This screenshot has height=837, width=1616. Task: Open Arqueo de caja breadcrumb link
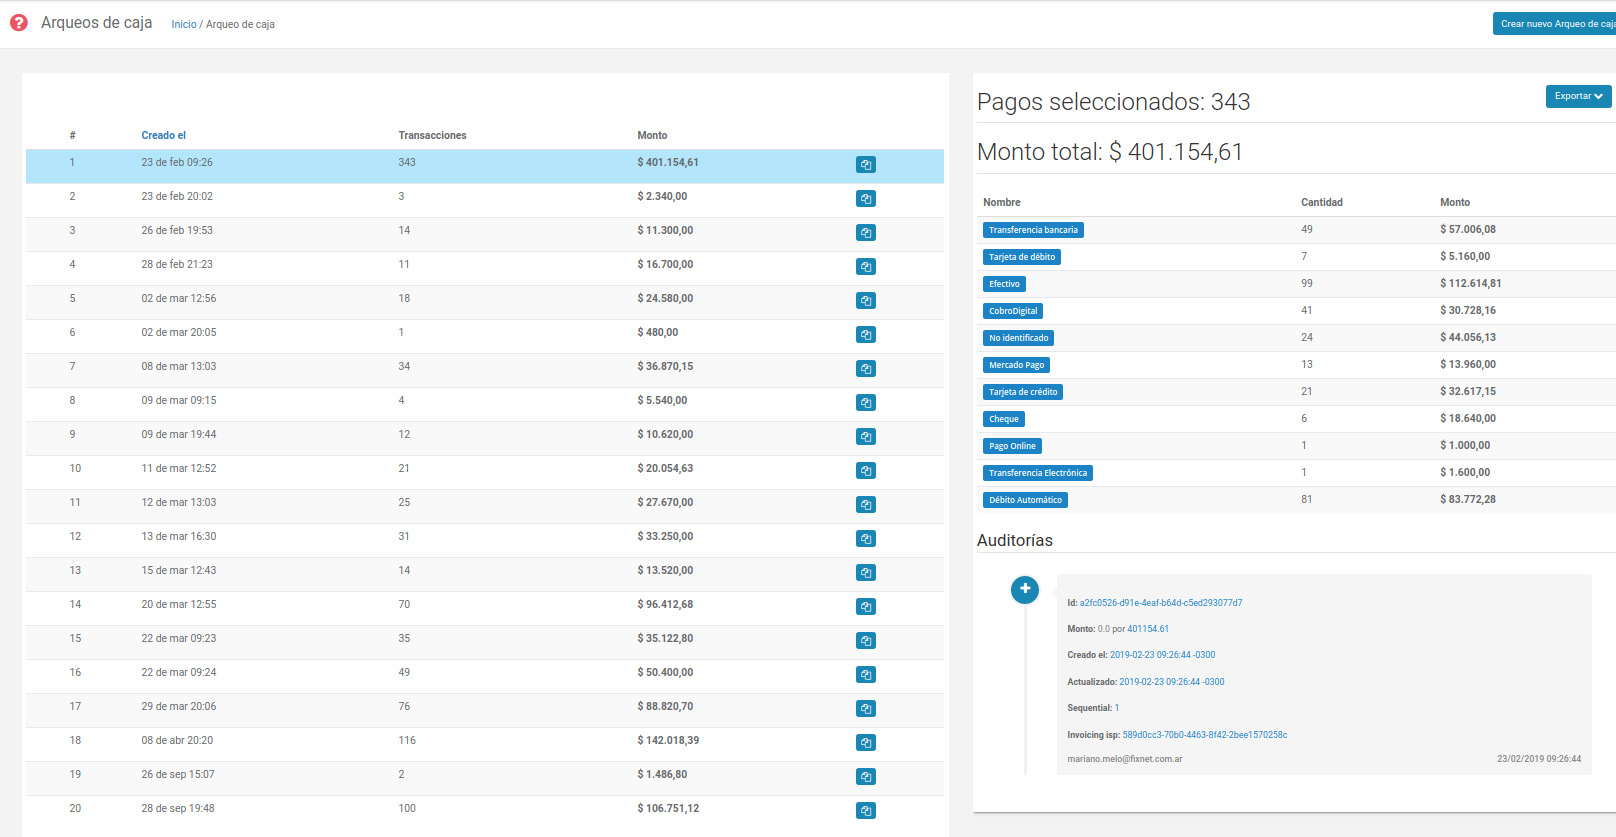coord(240,24)
